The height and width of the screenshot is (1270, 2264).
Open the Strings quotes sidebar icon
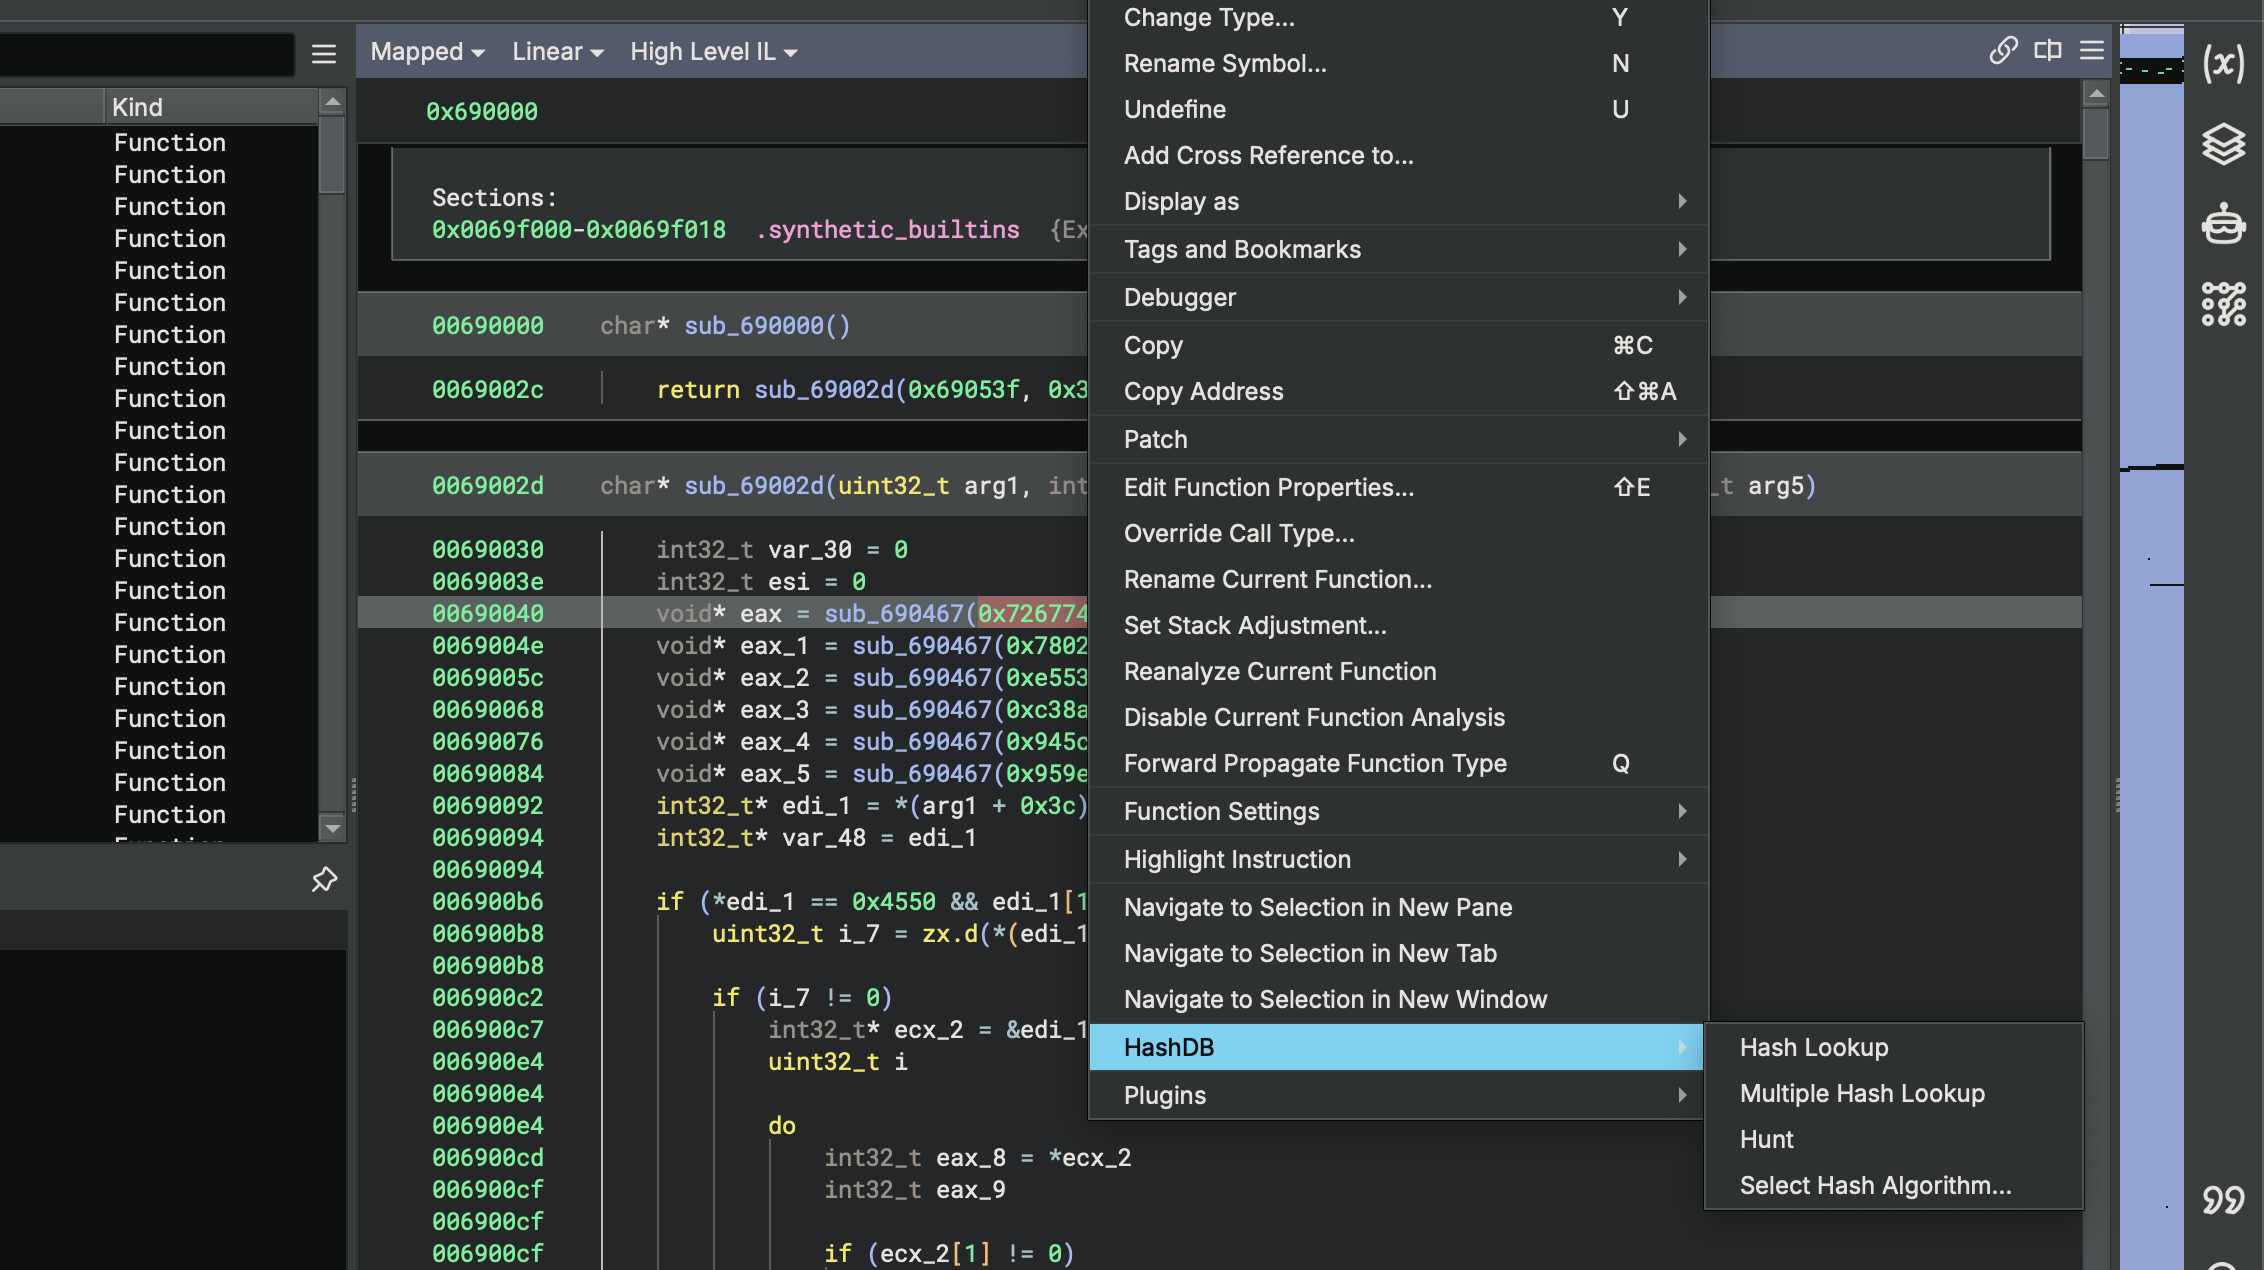point(2223,1199)
